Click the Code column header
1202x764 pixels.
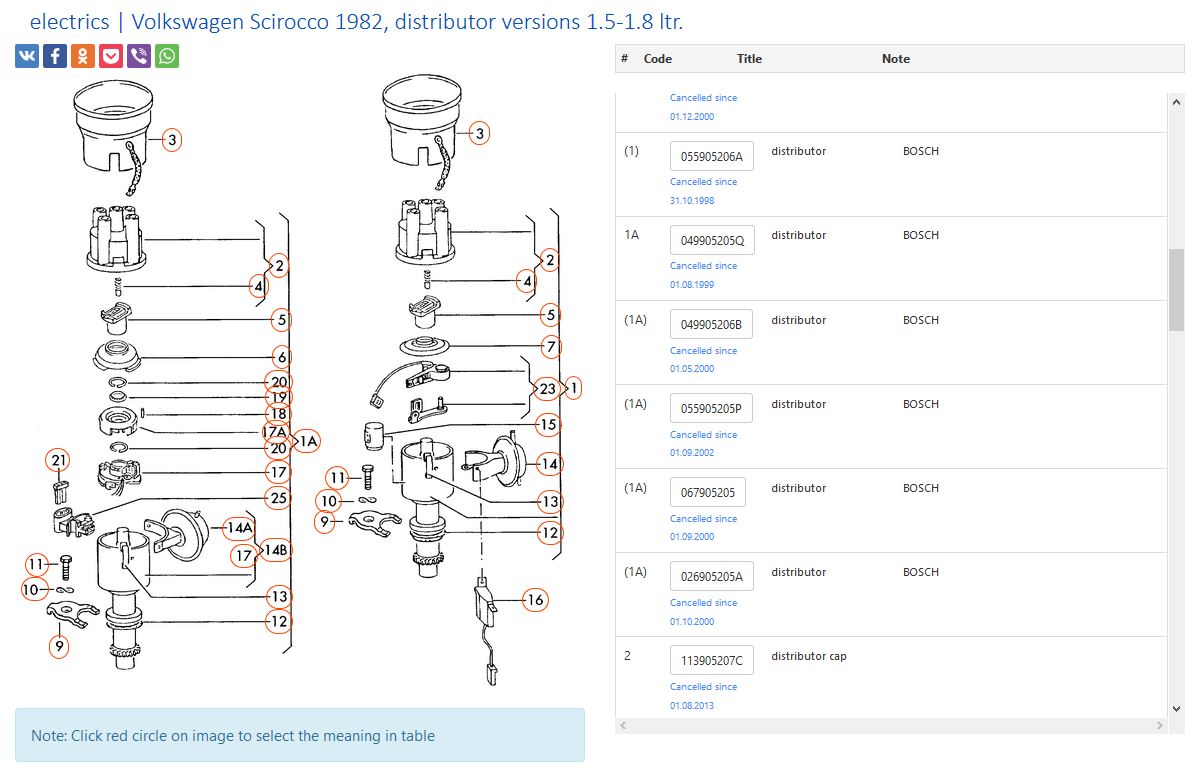(x=657, y=59)
